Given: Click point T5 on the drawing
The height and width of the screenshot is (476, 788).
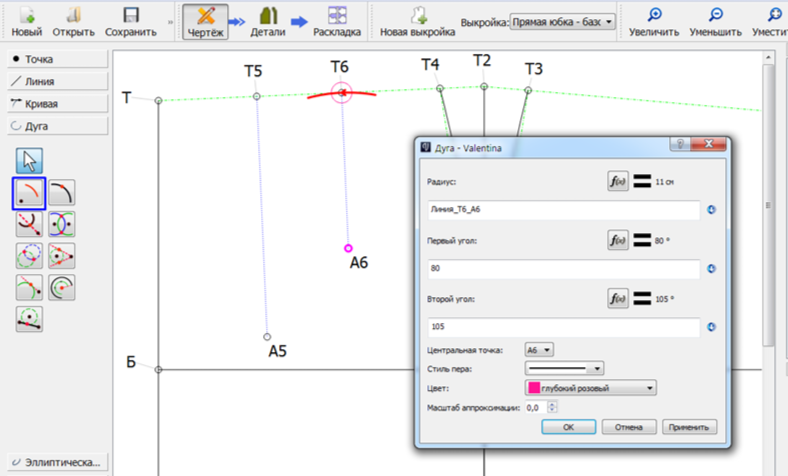Looking at the screenshot, I should click(256, 96).
